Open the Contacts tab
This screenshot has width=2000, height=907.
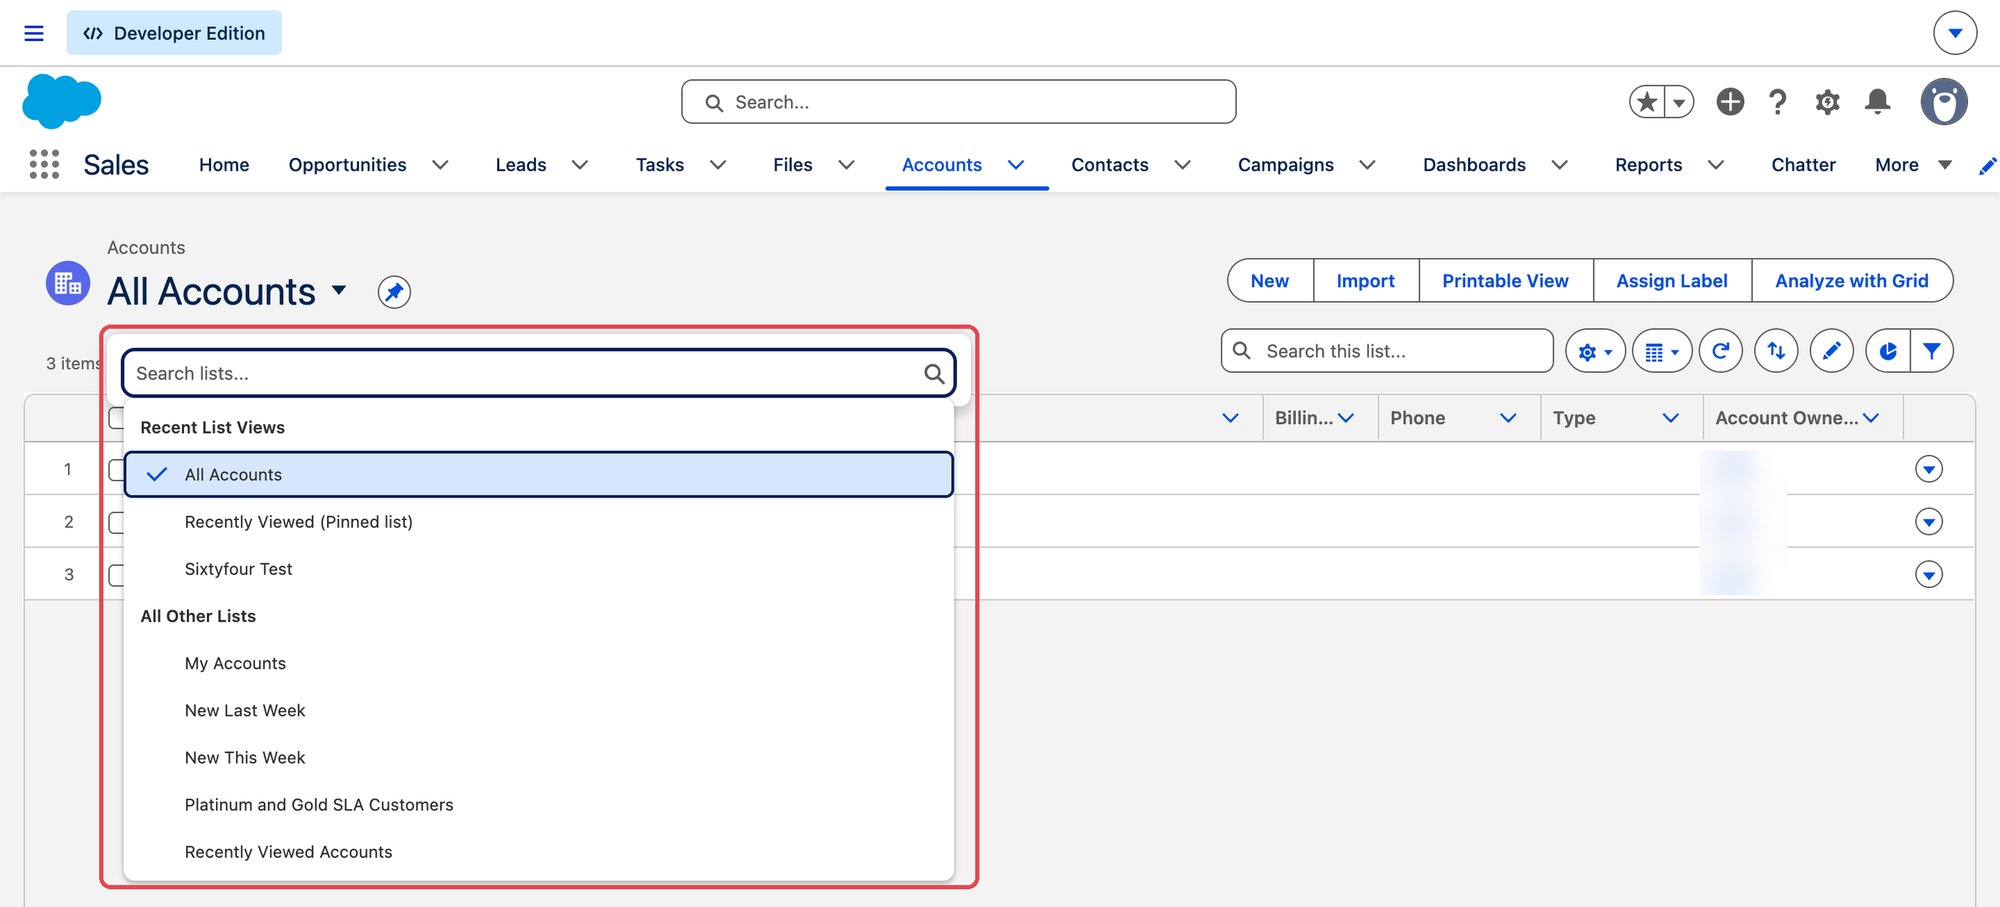point(1110,165)
